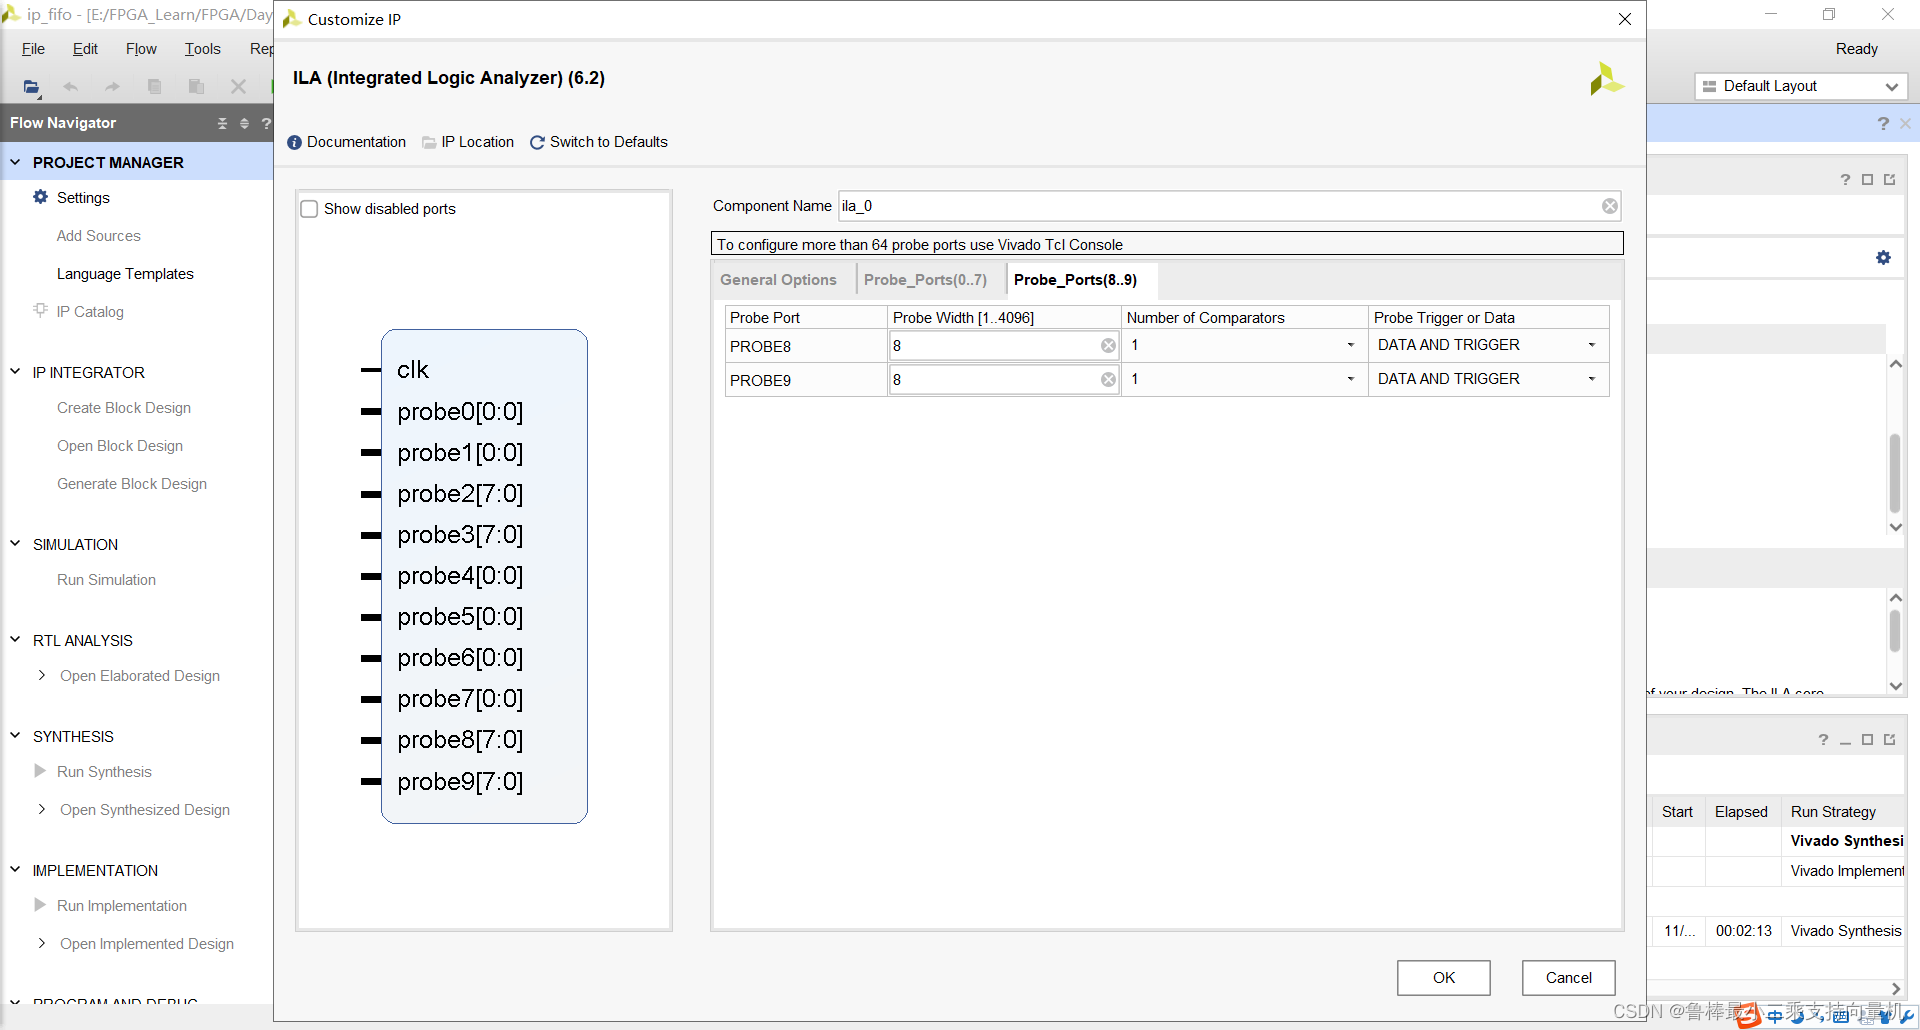Click the Run Strategy column header
This screenshot has width=1920, height=1030.
[x=1833, y=812]
